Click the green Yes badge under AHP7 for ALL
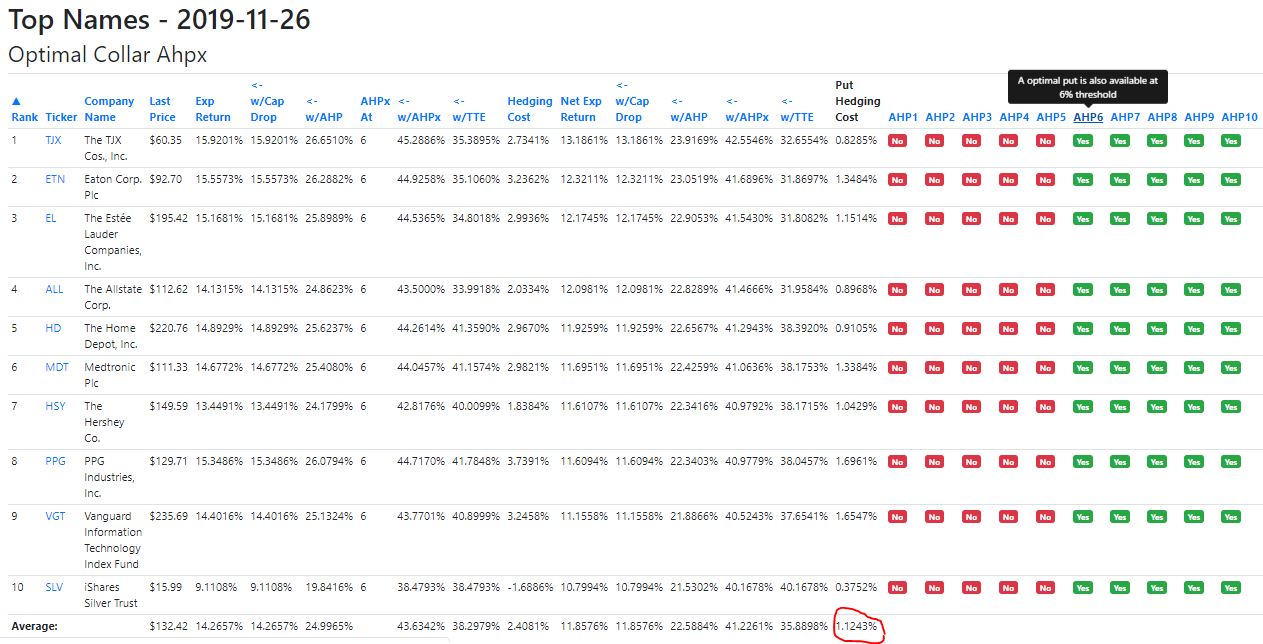This screenshot has width=1263, height=644. click(x=1120, y=290)
